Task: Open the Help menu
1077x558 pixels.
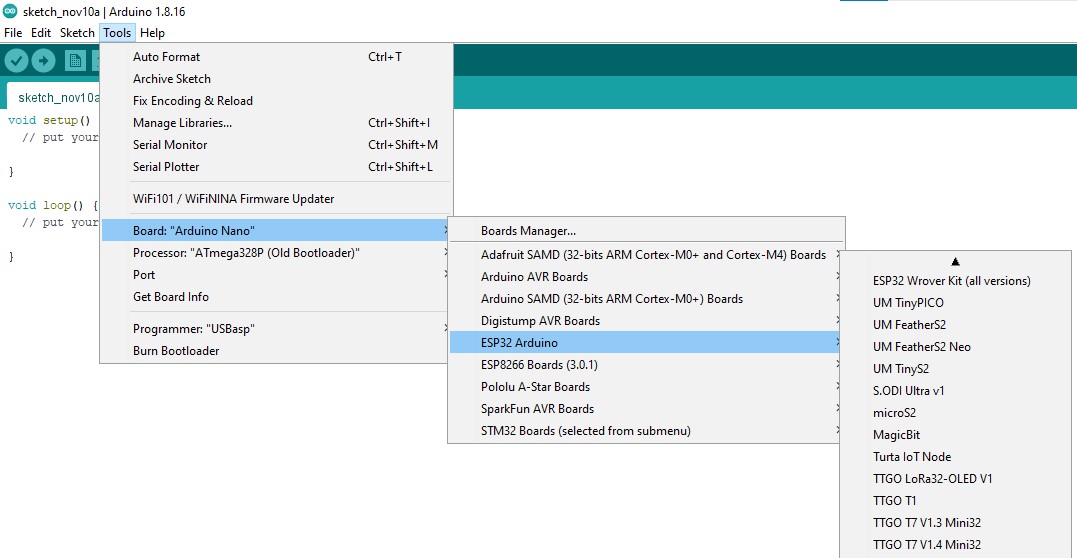Action: point(152,33)
